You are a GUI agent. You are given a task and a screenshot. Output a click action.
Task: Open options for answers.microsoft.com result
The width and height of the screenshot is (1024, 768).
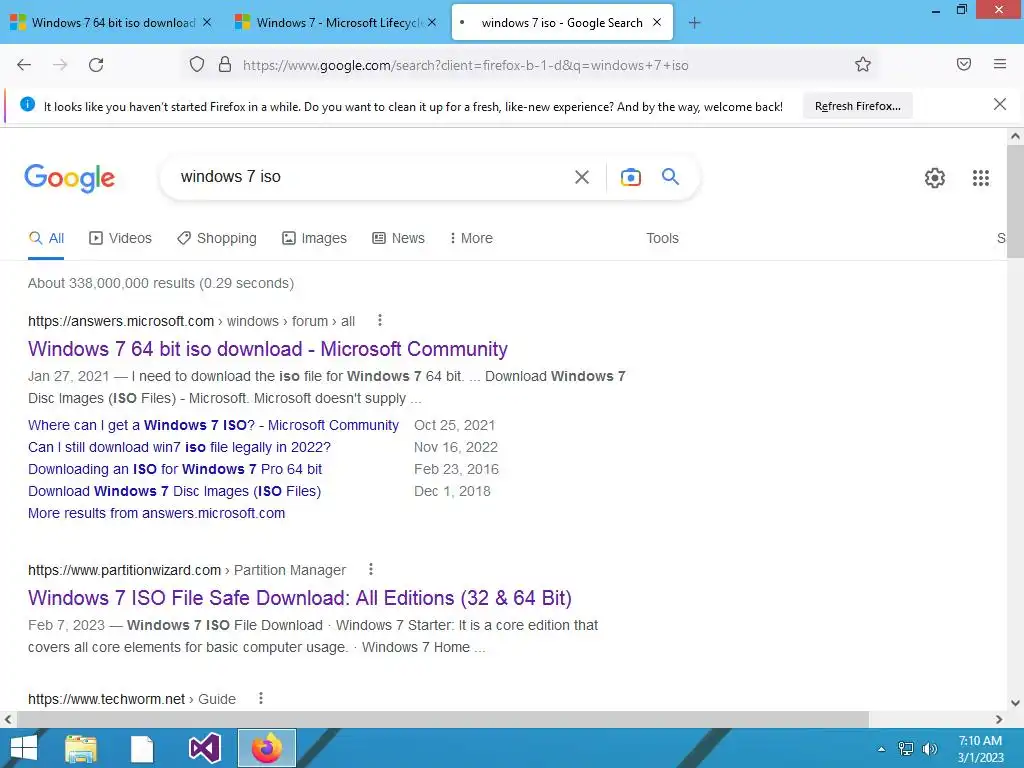tap(379, 321)
